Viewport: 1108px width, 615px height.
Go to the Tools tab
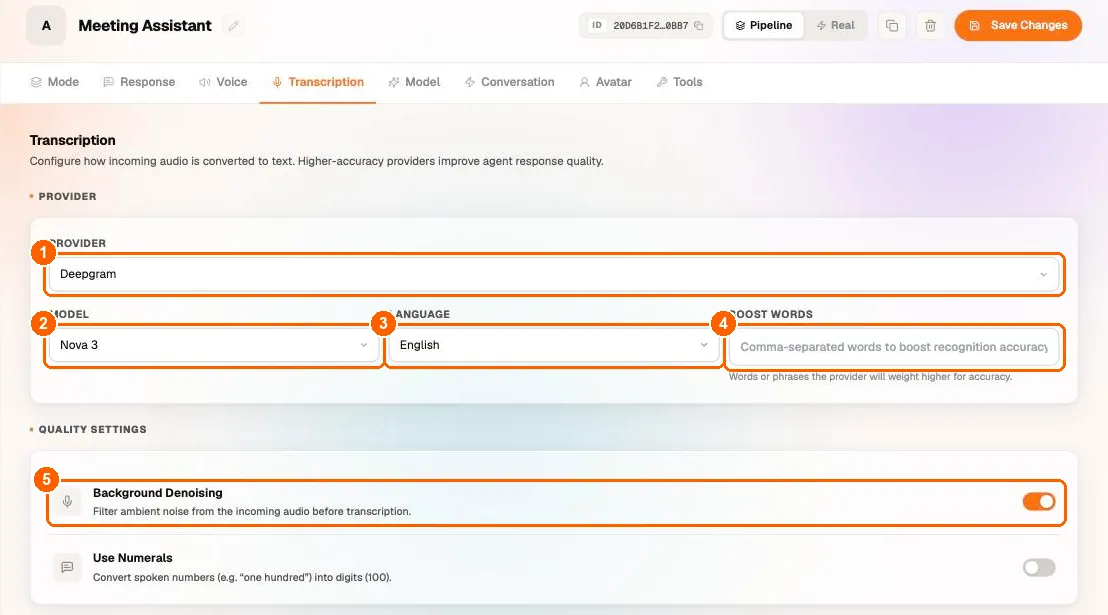click(680, 82)
